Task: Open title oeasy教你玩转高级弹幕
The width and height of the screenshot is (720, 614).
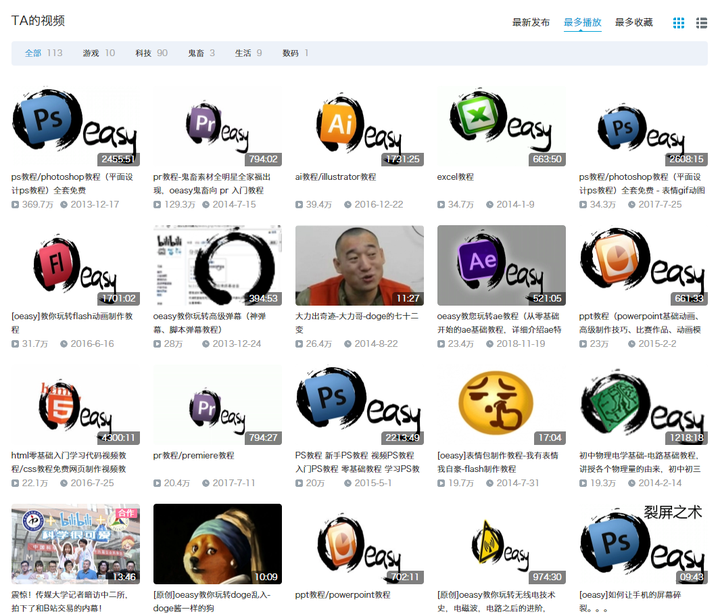Action: [x=210, y=322]
